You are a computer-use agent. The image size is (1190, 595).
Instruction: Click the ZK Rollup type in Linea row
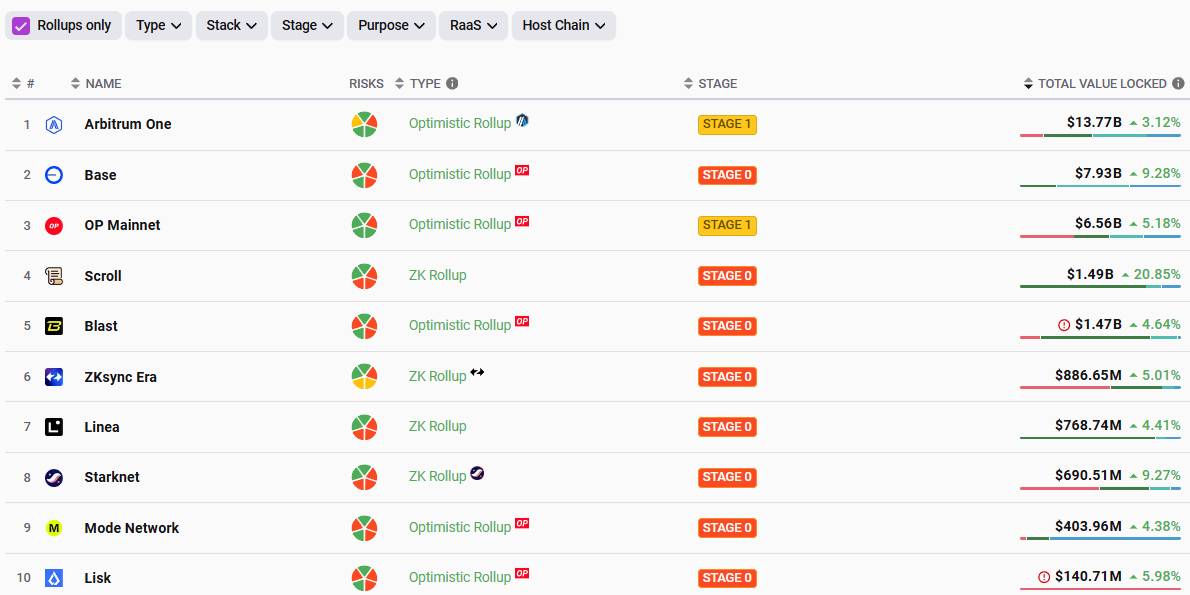tap(438, 427)
